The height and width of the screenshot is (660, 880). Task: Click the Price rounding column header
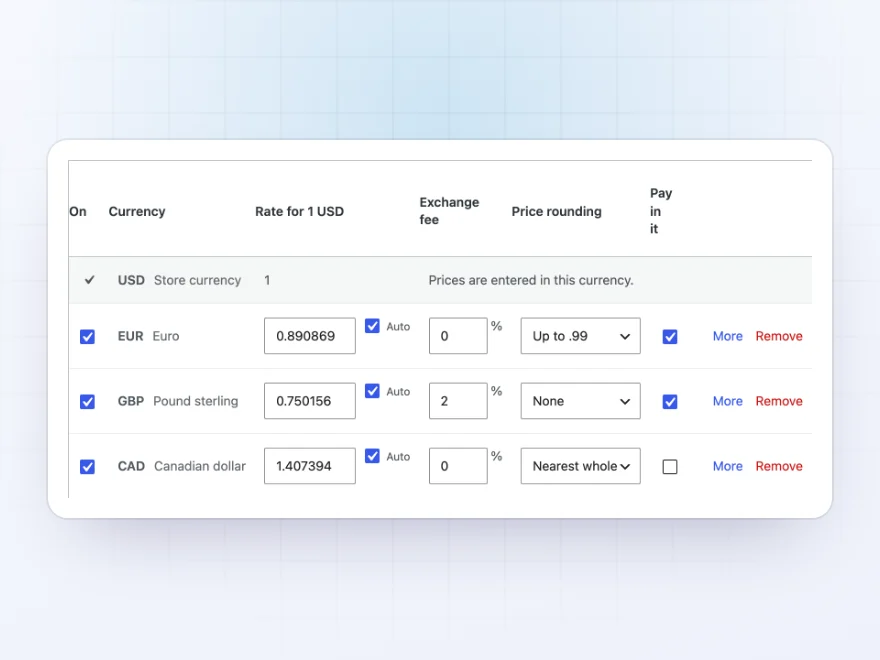[x=556, y=212]
